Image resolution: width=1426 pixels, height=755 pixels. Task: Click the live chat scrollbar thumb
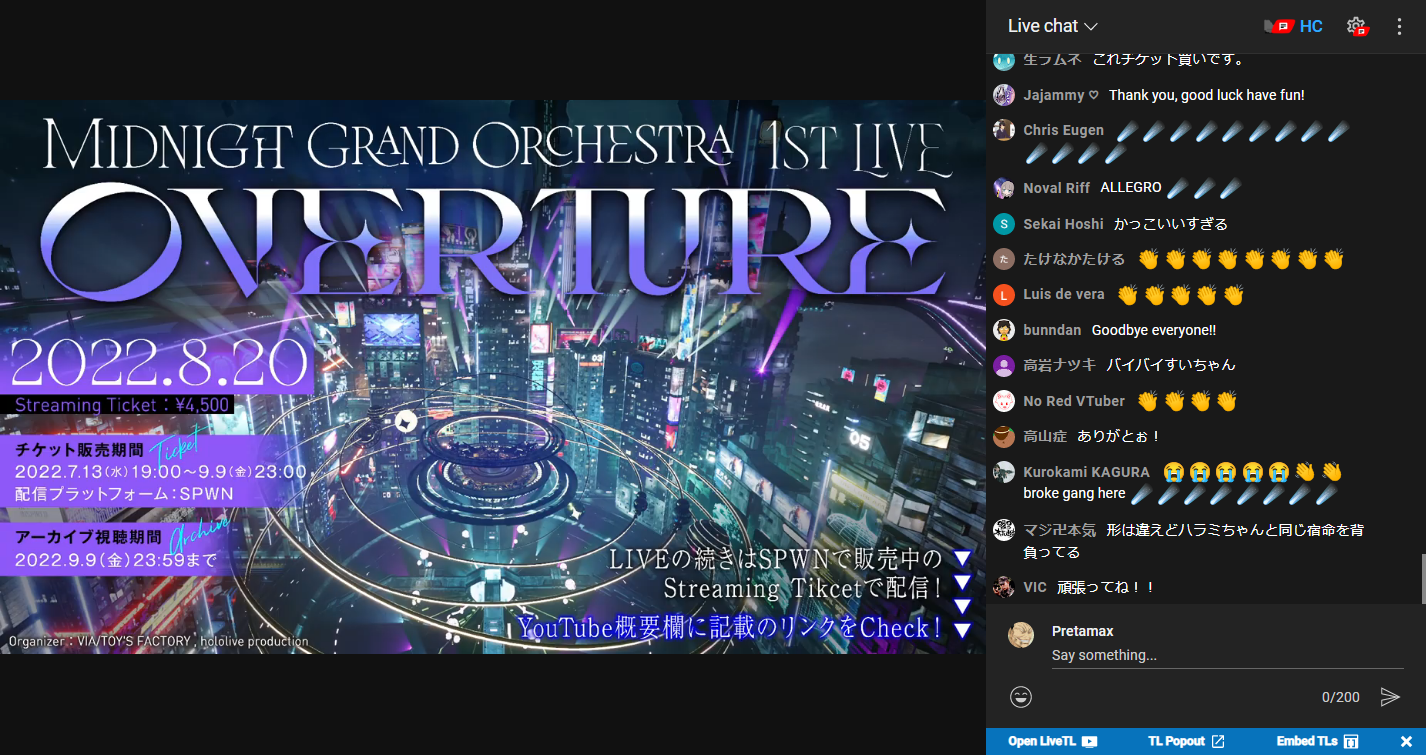click(x=1422, y=579)
